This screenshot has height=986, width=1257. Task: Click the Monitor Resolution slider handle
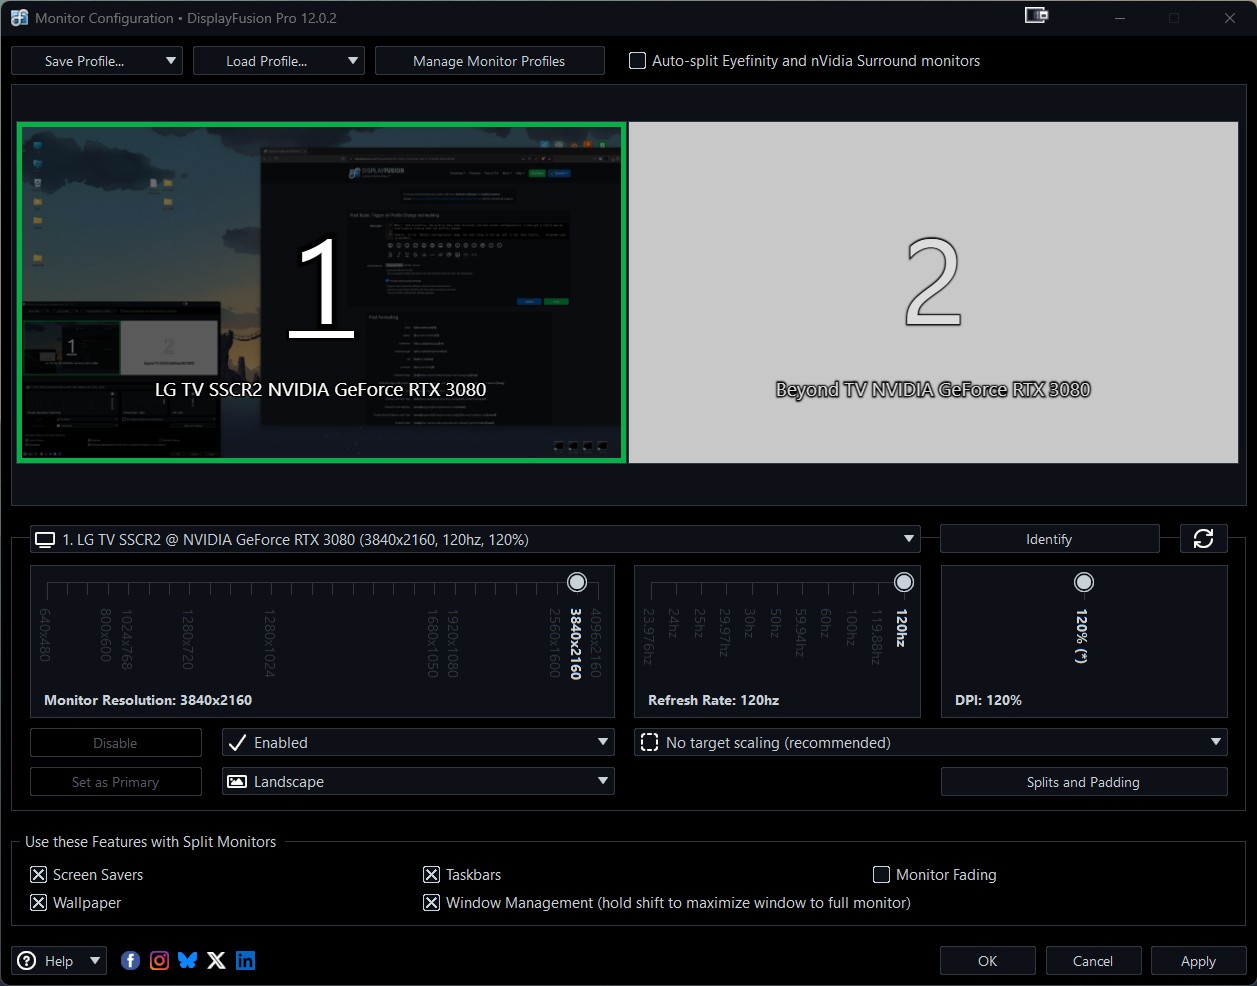577,582
